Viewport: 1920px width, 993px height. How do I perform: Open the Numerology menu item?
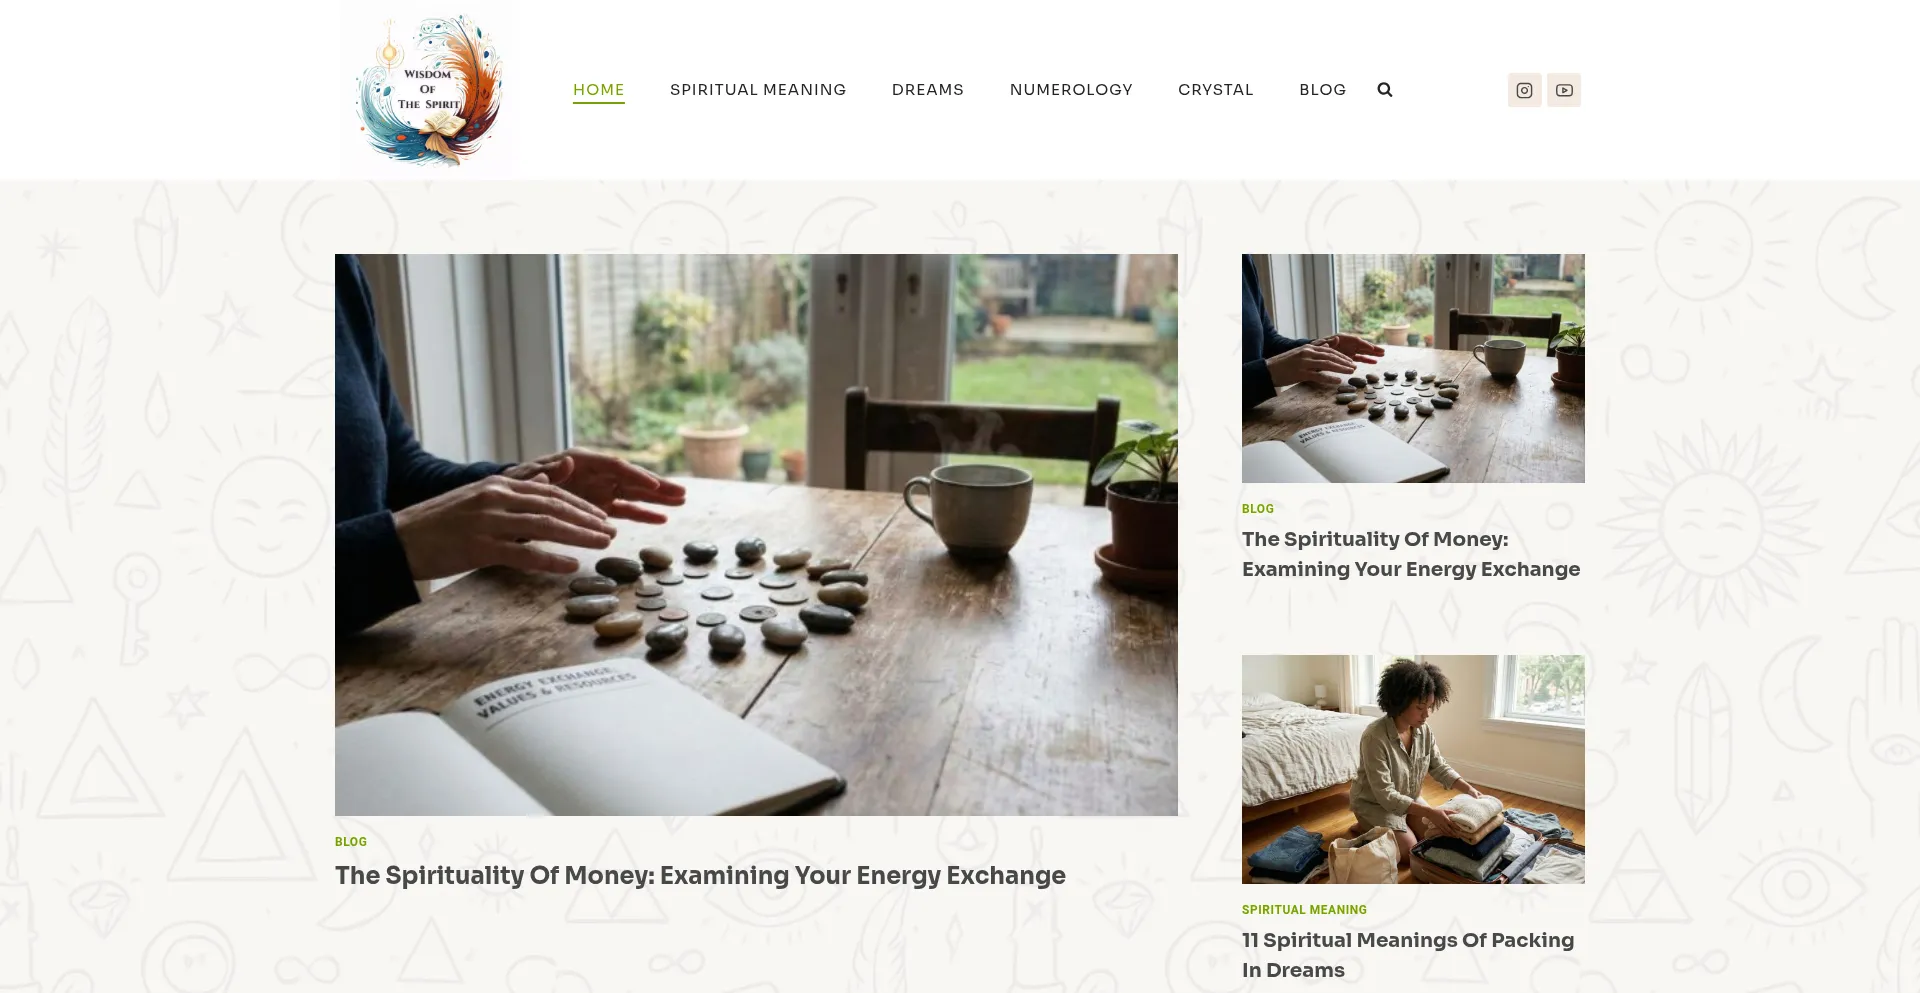(1071, 90)
